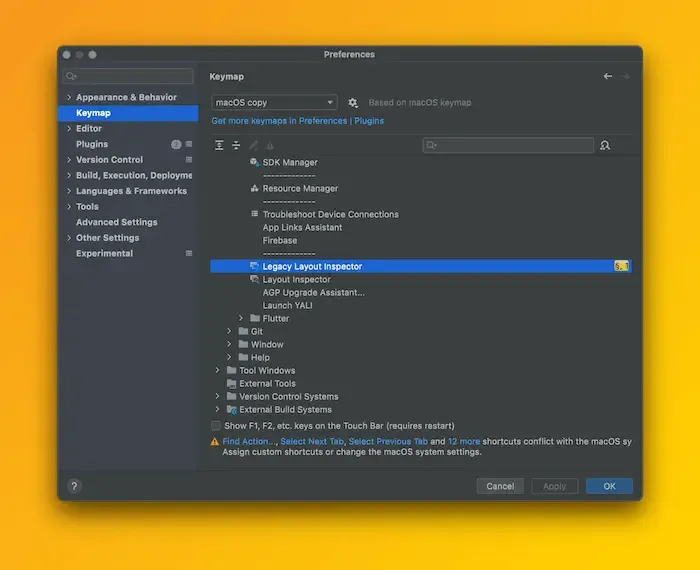The image size is (700, 570).
Task: Expand Appearance & Behavior settings section
Action: [x=69, y=98]
